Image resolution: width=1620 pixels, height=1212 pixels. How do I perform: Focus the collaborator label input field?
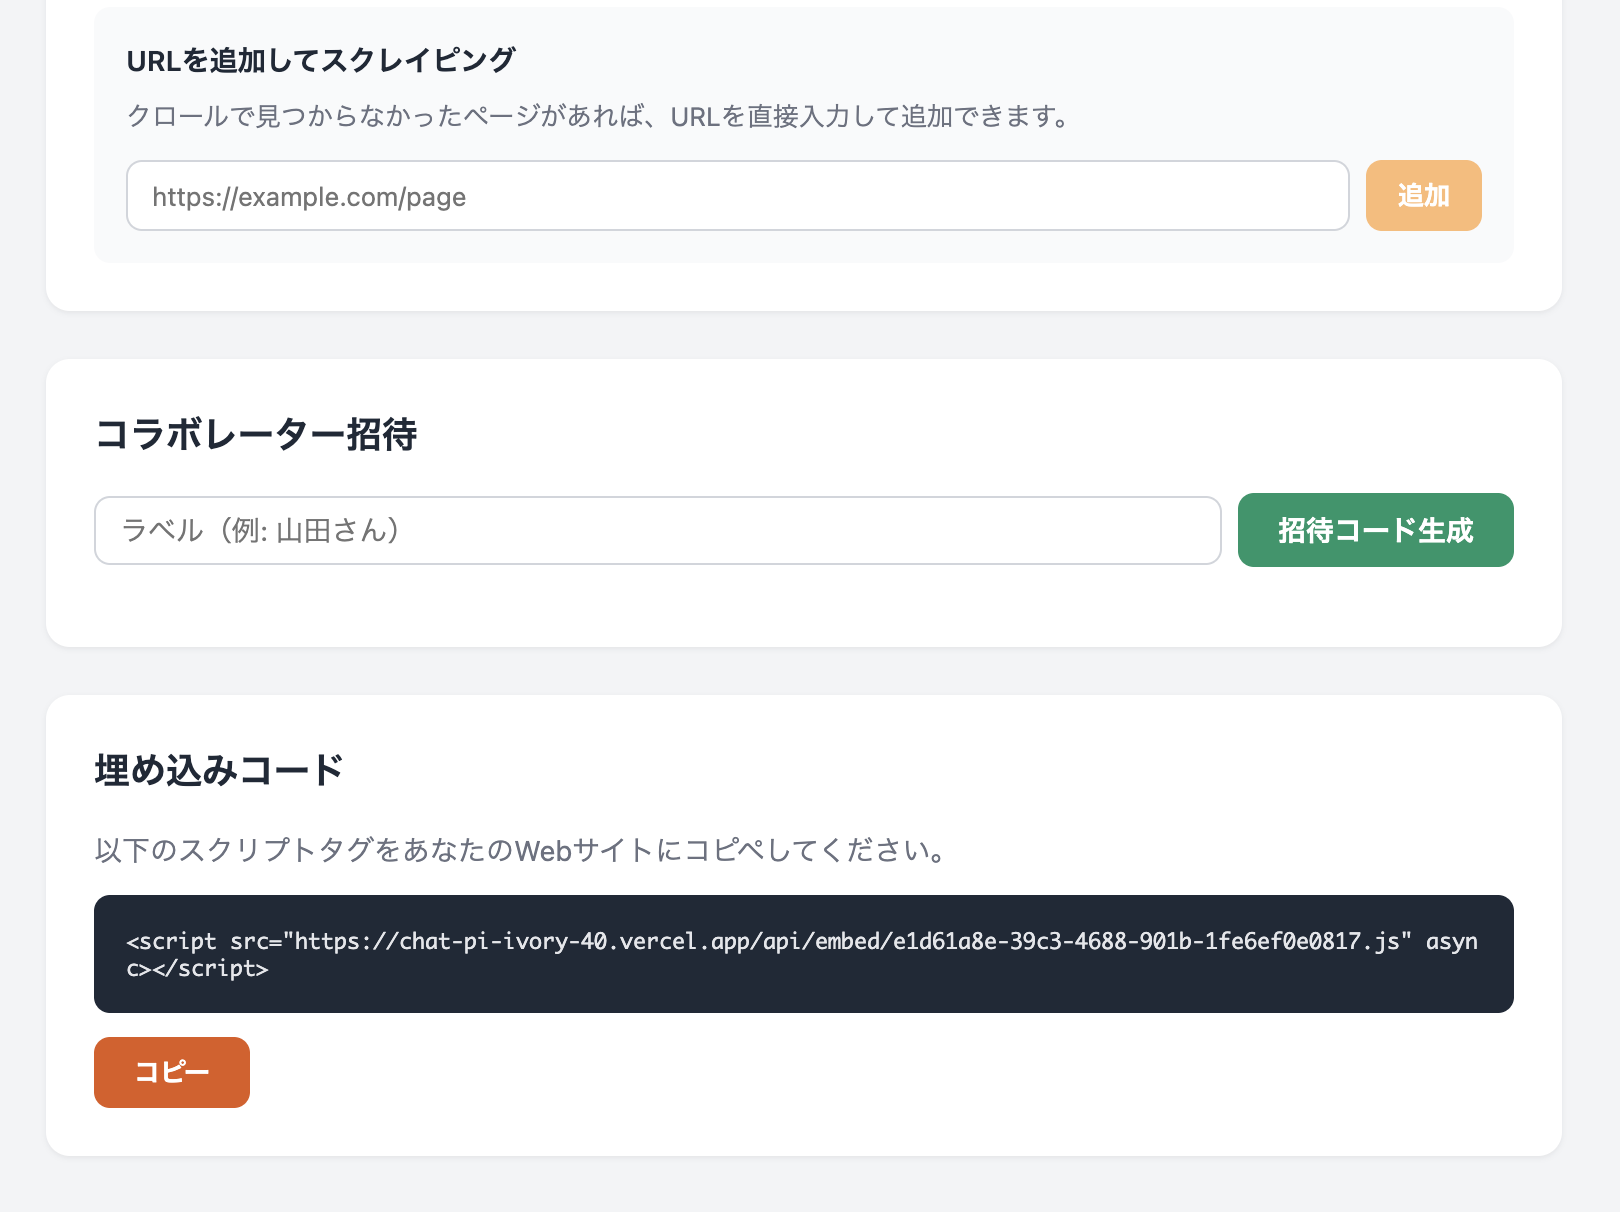click(657, 531)
